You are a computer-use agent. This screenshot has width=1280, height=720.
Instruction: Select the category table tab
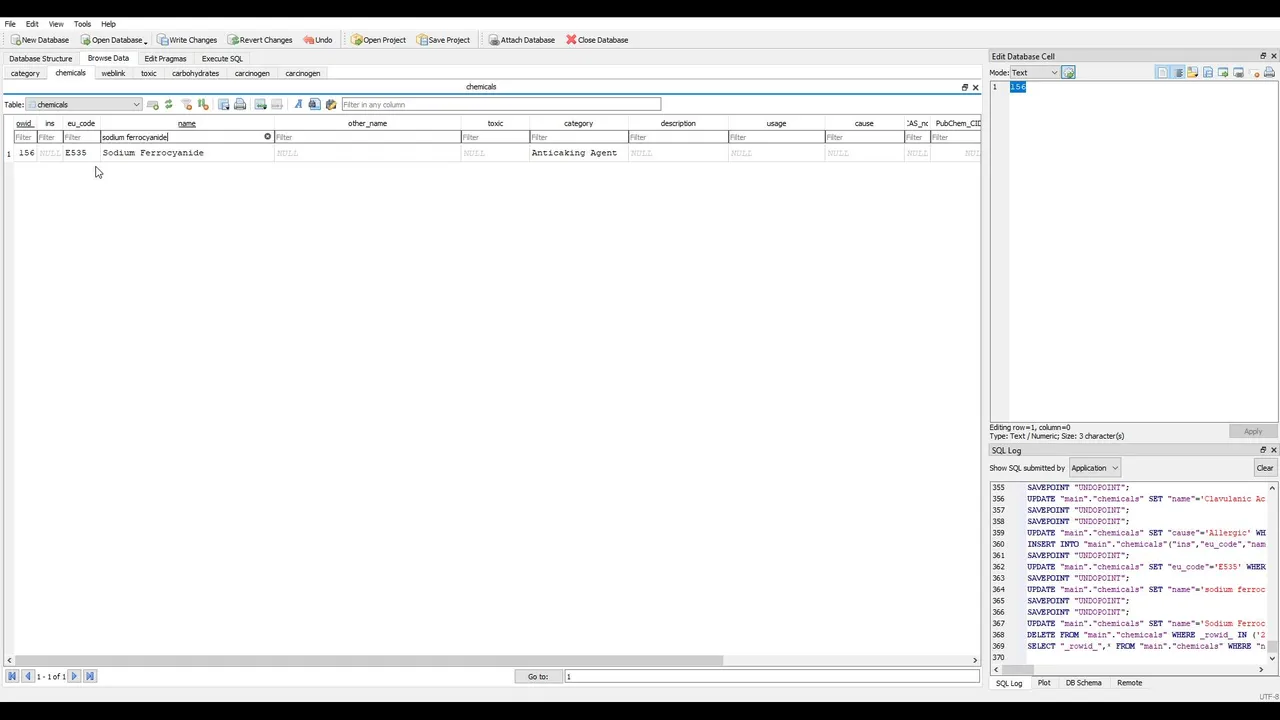click(x=25, y=73)
